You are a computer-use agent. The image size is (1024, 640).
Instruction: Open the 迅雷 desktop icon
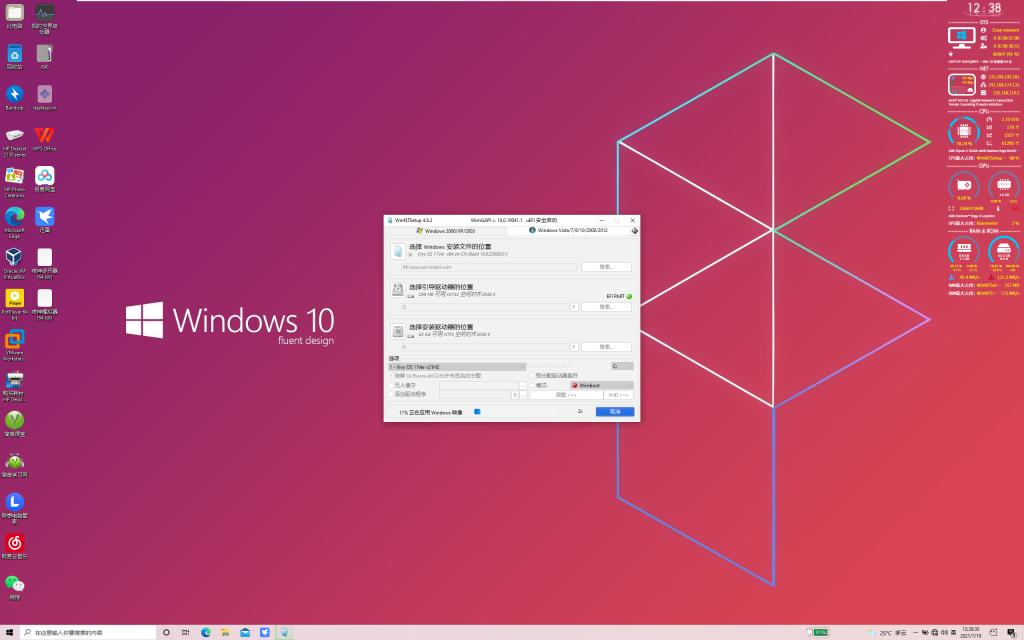tap(44, 219)
